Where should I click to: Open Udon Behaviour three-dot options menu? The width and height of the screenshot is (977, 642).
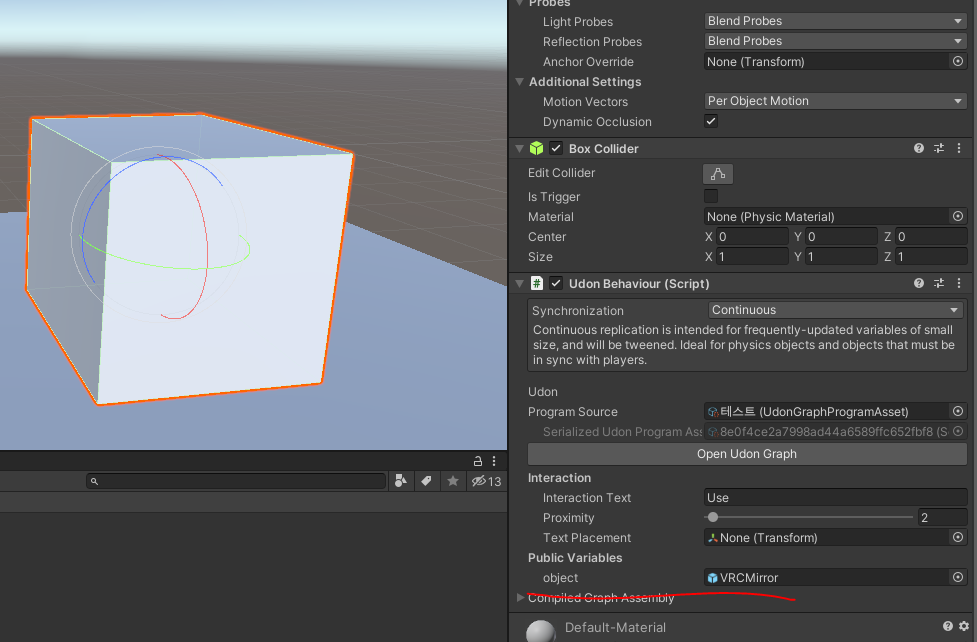(959, 284)
